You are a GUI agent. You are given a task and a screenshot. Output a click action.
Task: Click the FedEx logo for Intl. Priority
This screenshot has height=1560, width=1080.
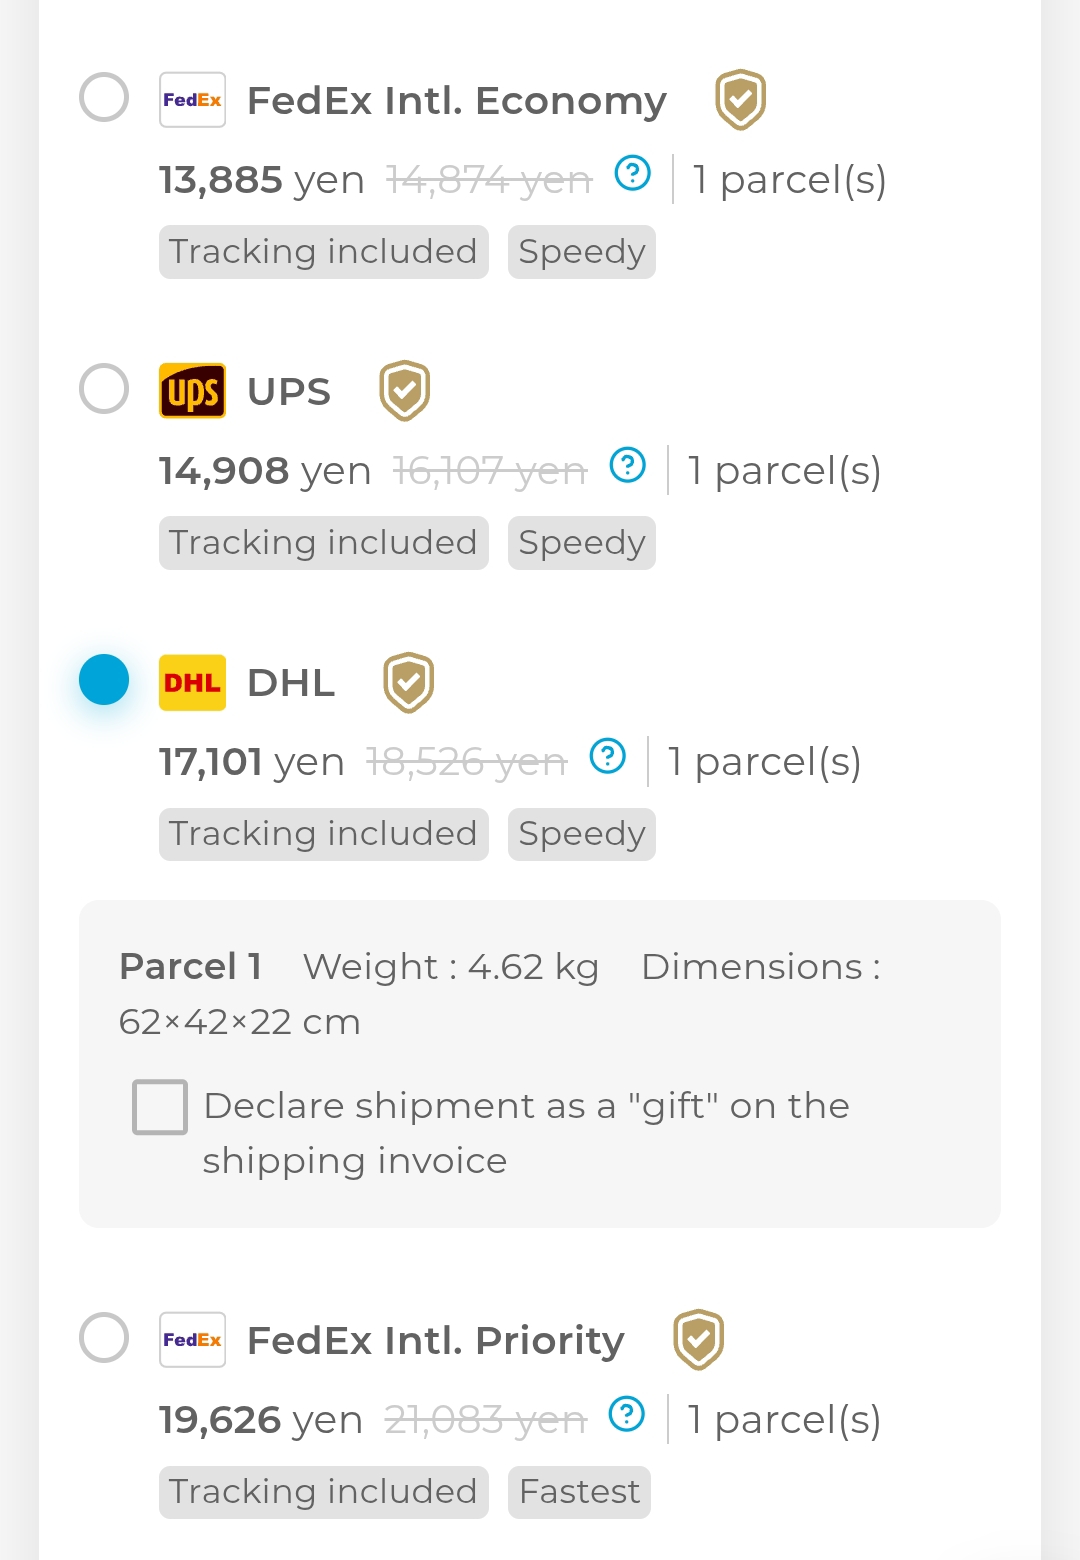click(192, 1340)
